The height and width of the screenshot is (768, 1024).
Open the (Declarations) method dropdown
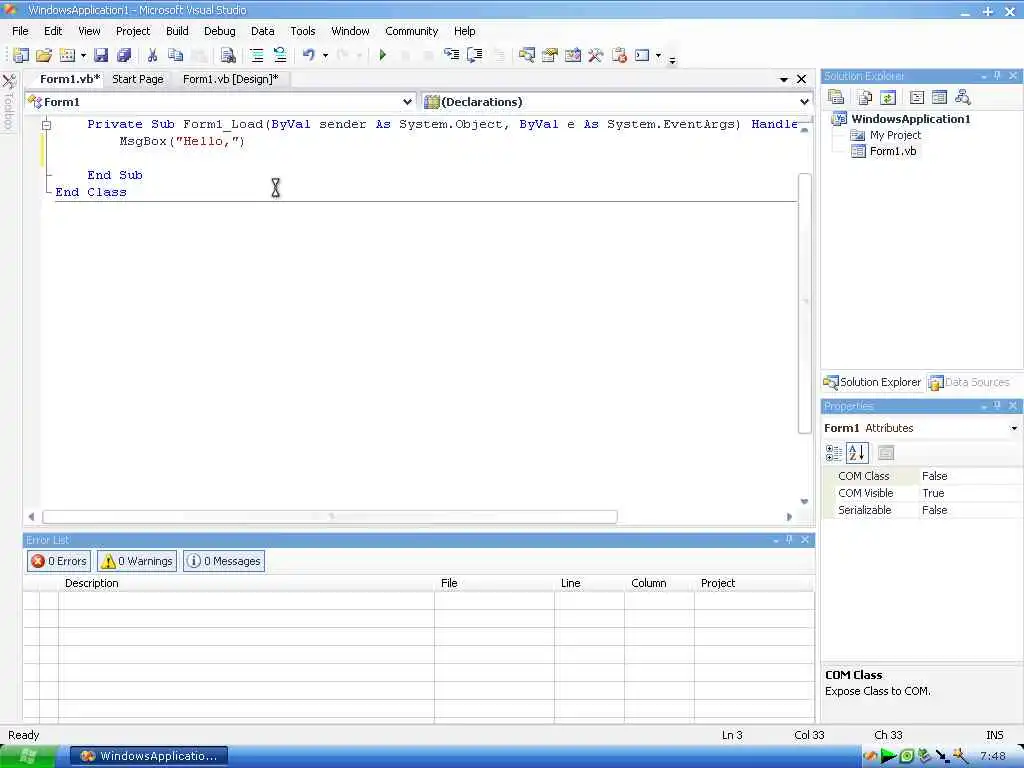click(804, 102)
